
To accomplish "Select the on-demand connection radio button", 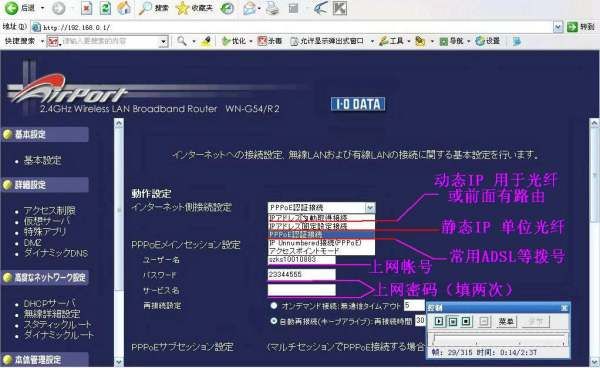I will pos(274,306).
